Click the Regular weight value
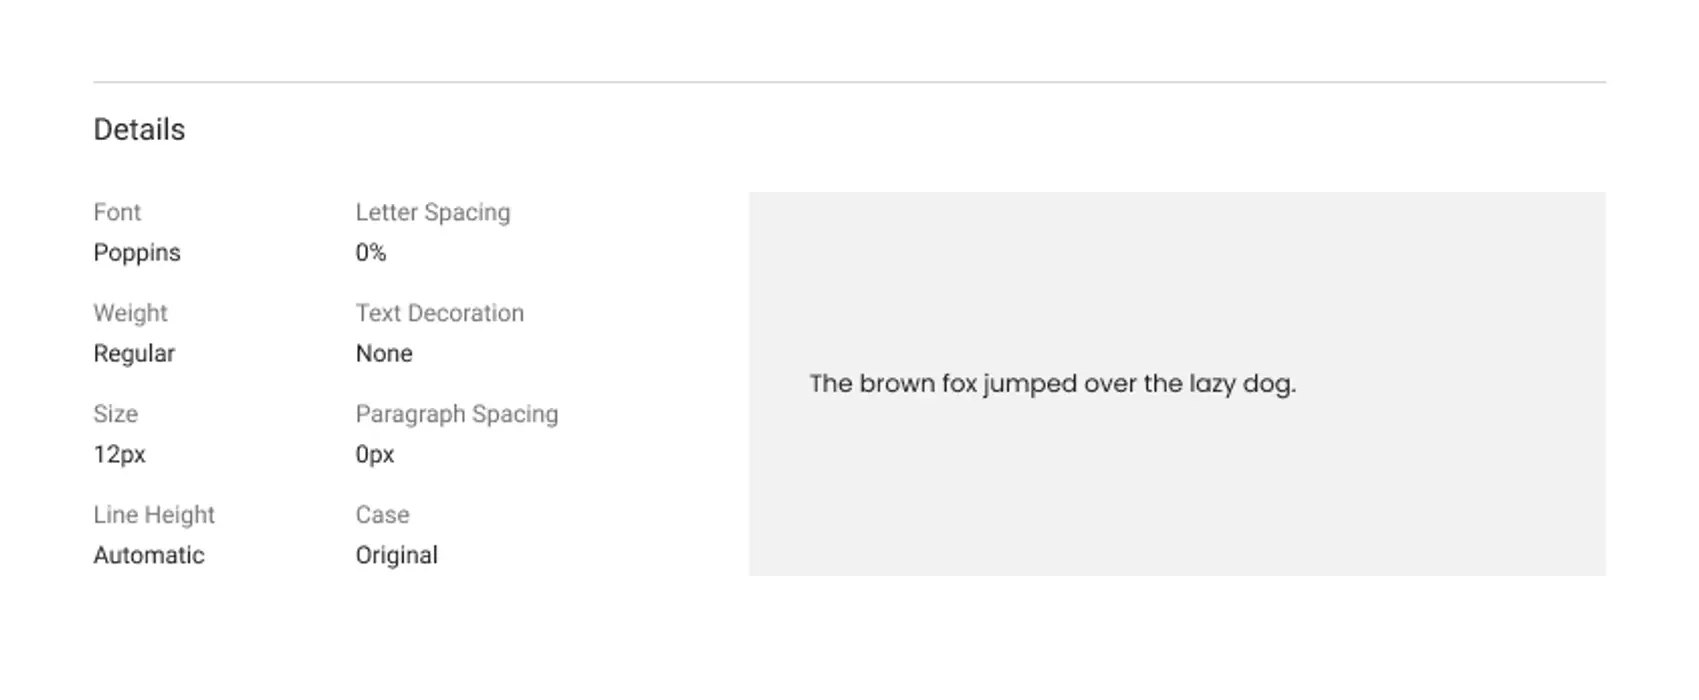The image size is (1699, 700). click(x=134, y=354)
